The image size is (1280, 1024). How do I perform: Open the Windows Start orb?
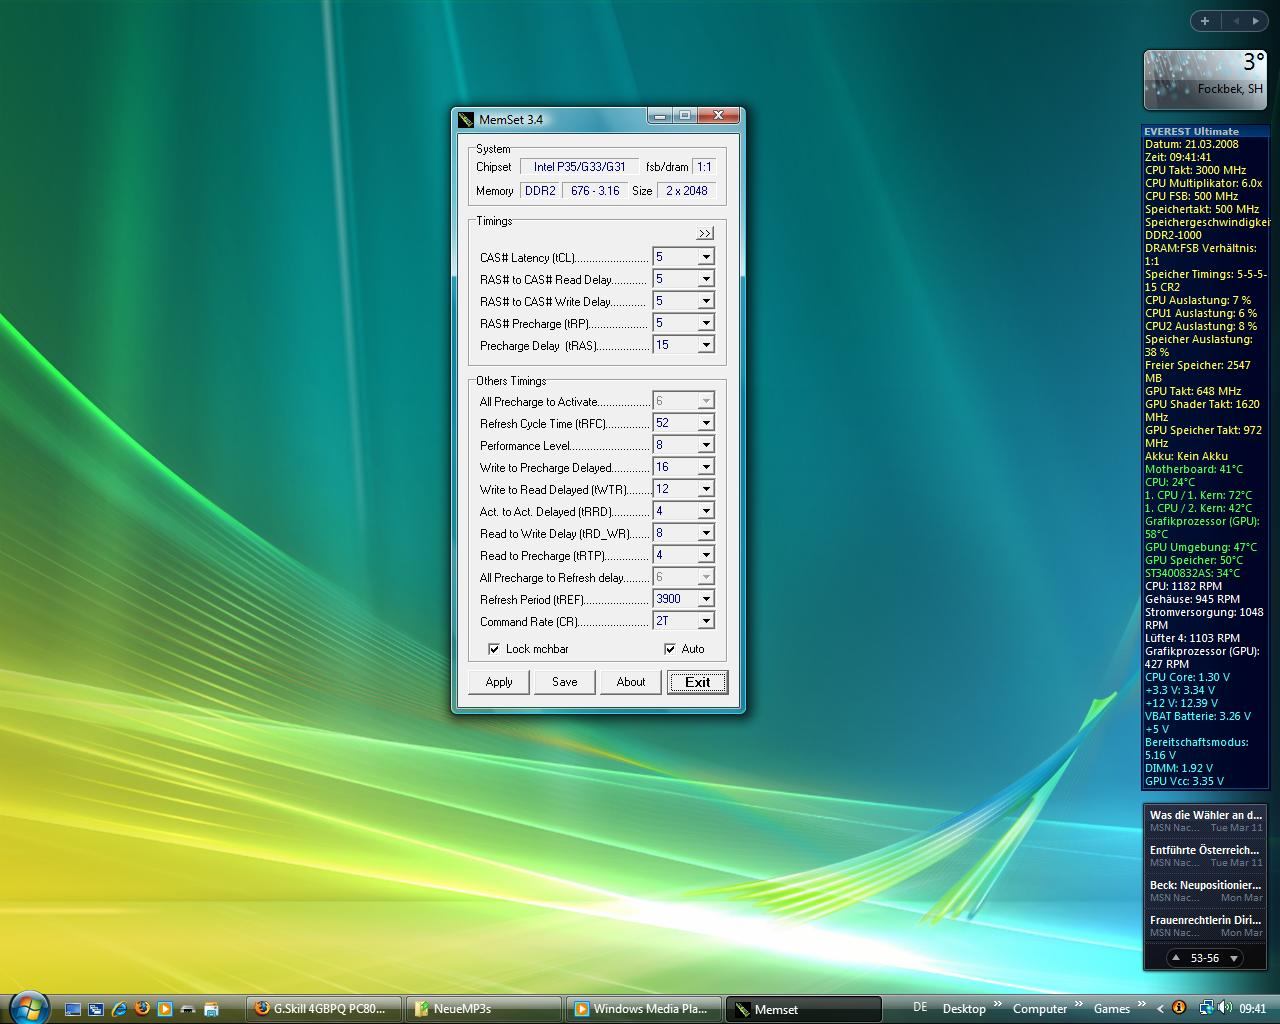pos(28,1007)
